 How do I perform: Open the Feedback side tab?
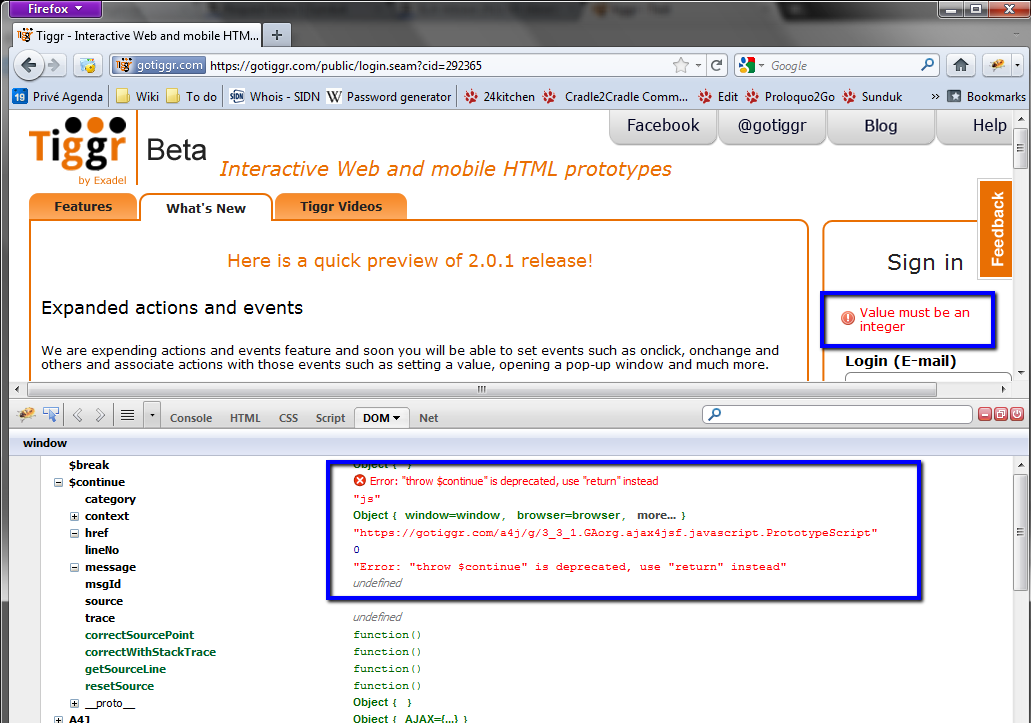point(996,229)
